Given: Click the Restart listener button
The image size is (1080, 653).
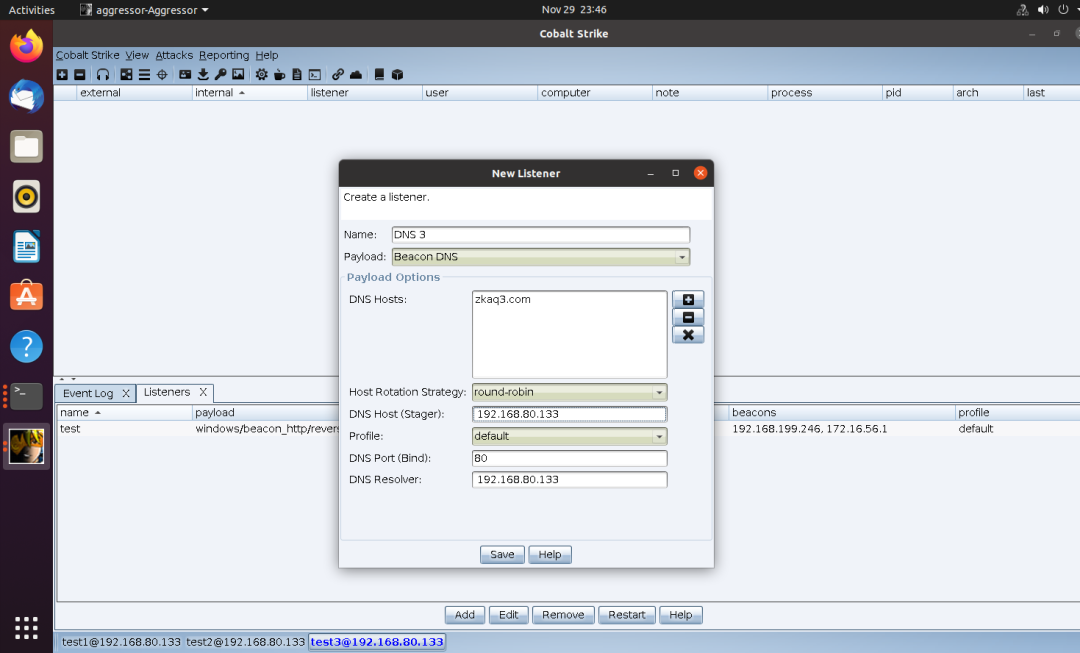Looking at the screenshot, I should click(x=627, y=615).
